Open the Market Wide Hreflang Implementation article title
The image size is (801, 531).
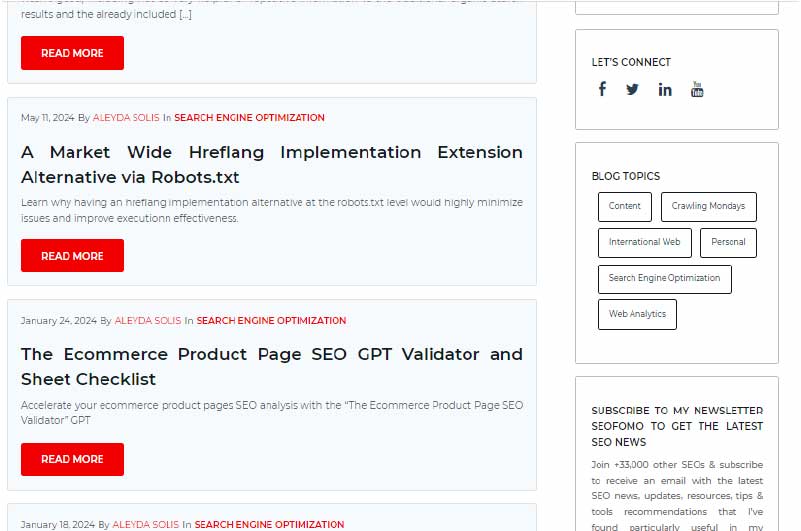272,165
